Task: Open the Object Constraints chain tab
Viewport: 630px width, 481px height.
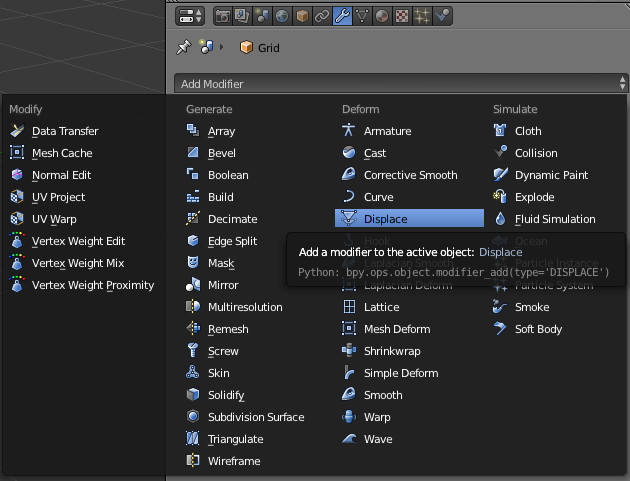Action: click(x=322, y=16)
